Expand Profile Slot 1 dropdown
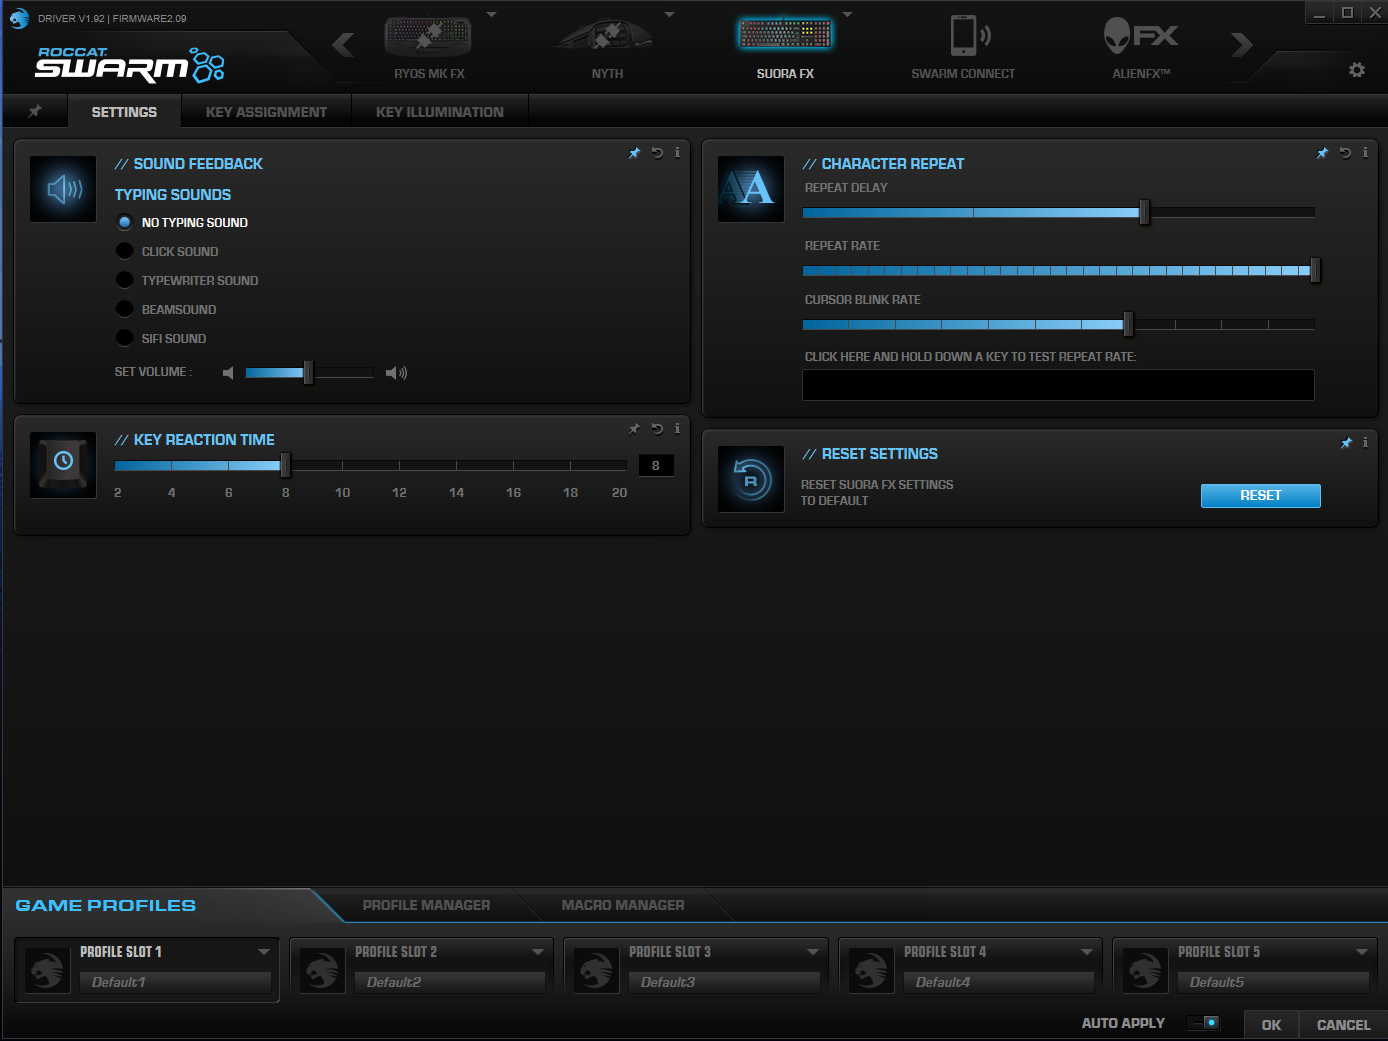The width and height of the screenshot is (1388, 1041). click(x=264, y=952)
